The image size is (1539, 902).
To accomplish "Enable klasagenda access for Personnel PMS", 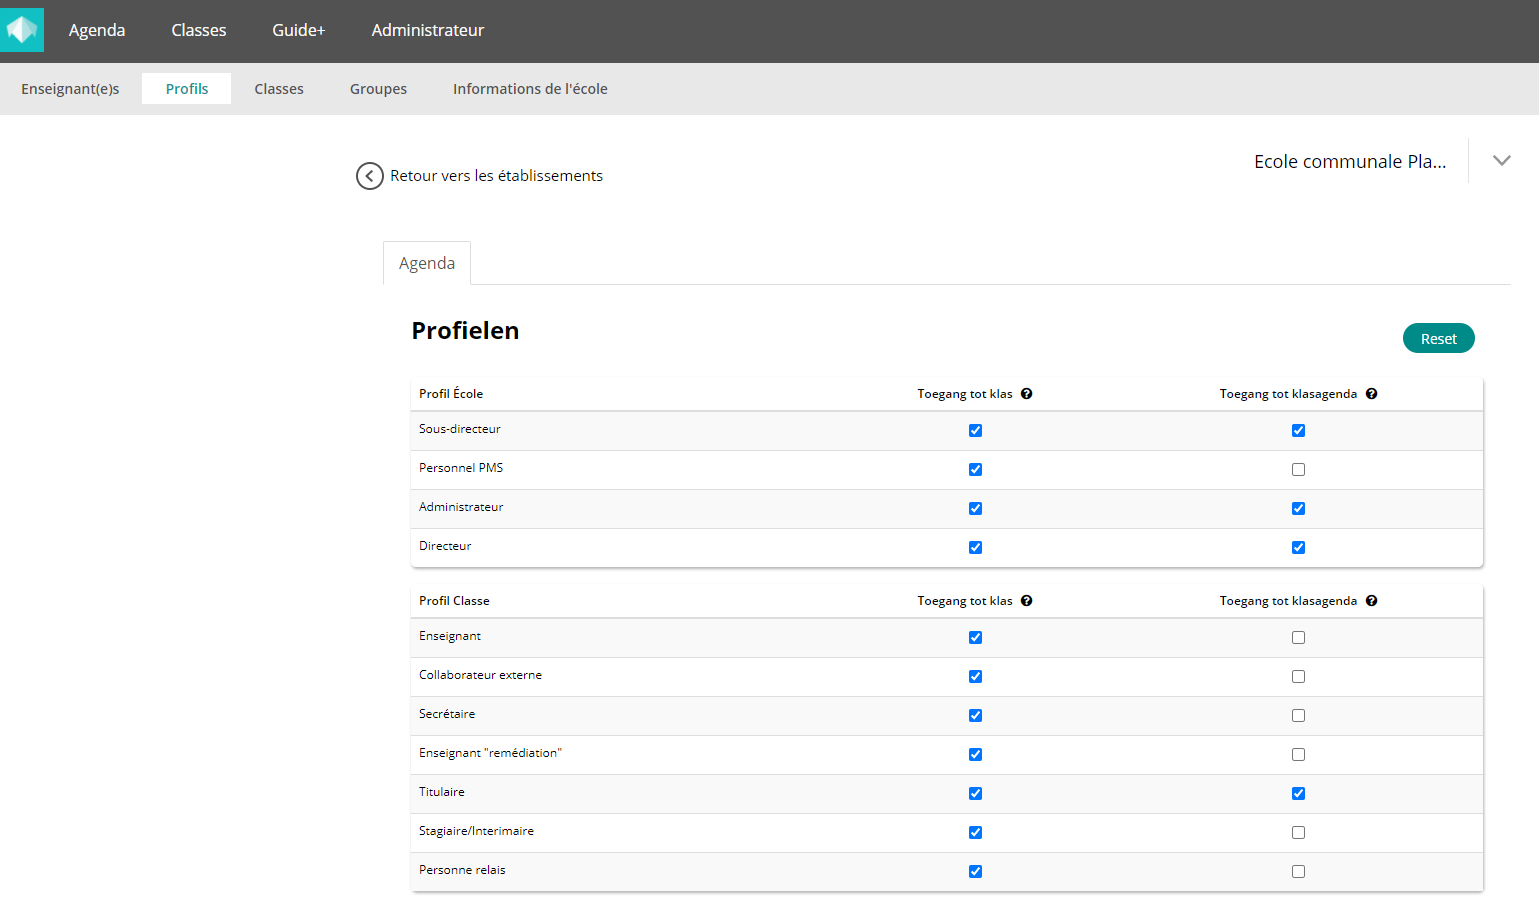I will pyautogui.click(x=1298, y=470).
